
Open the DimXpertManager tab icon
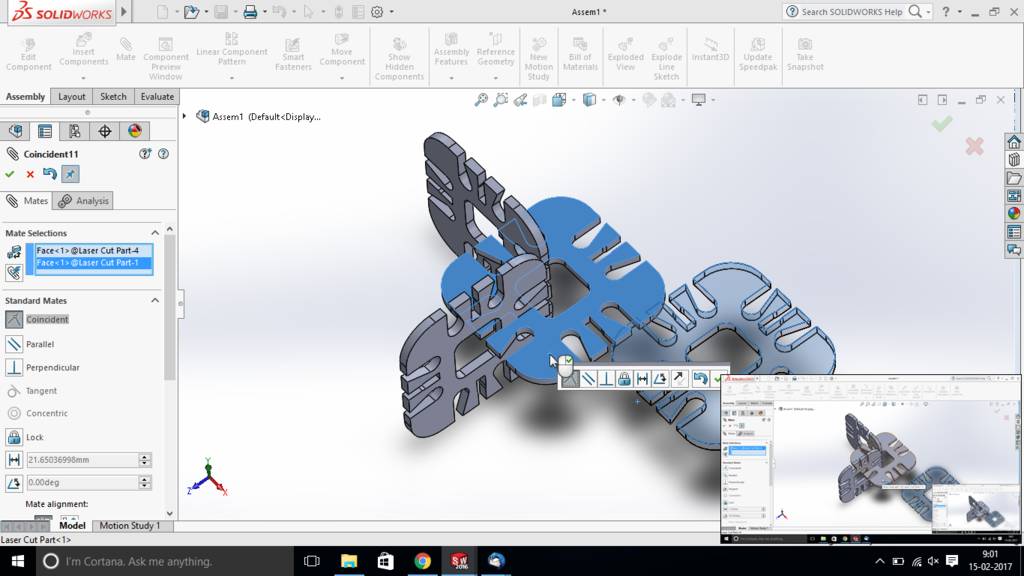[104, 131]
